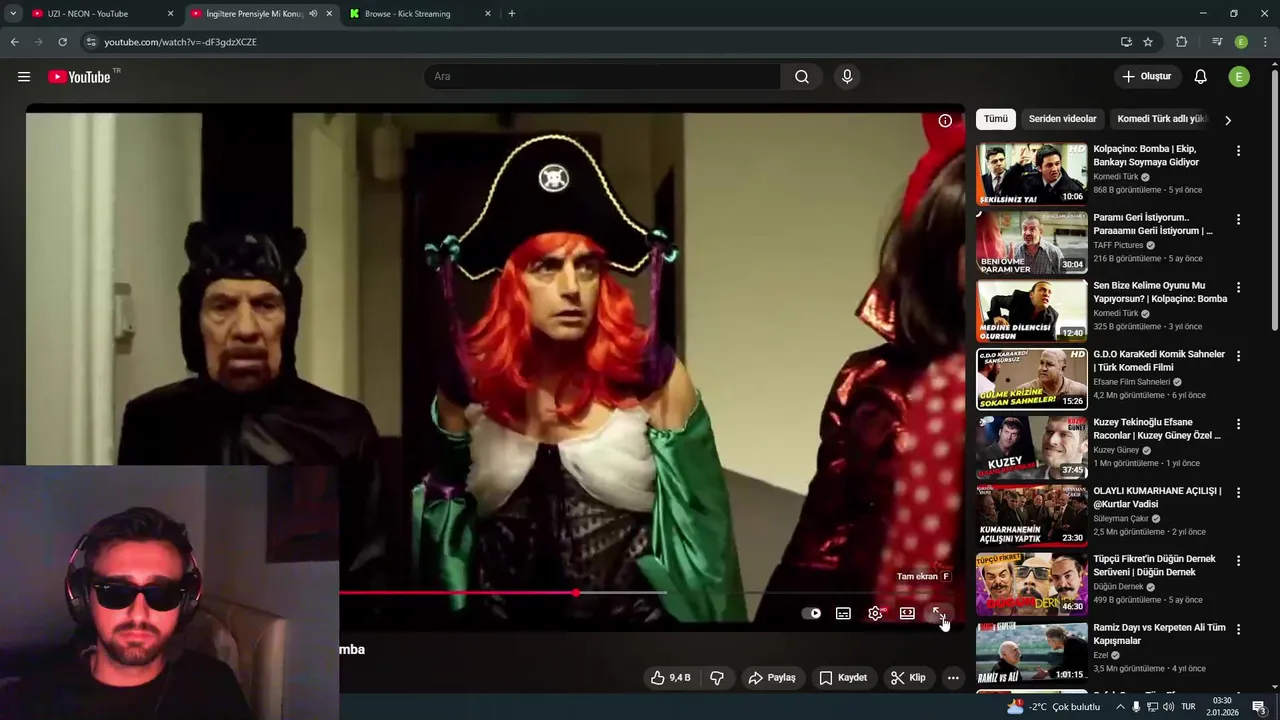Toggle autoplay switch in player

point(812,613)
